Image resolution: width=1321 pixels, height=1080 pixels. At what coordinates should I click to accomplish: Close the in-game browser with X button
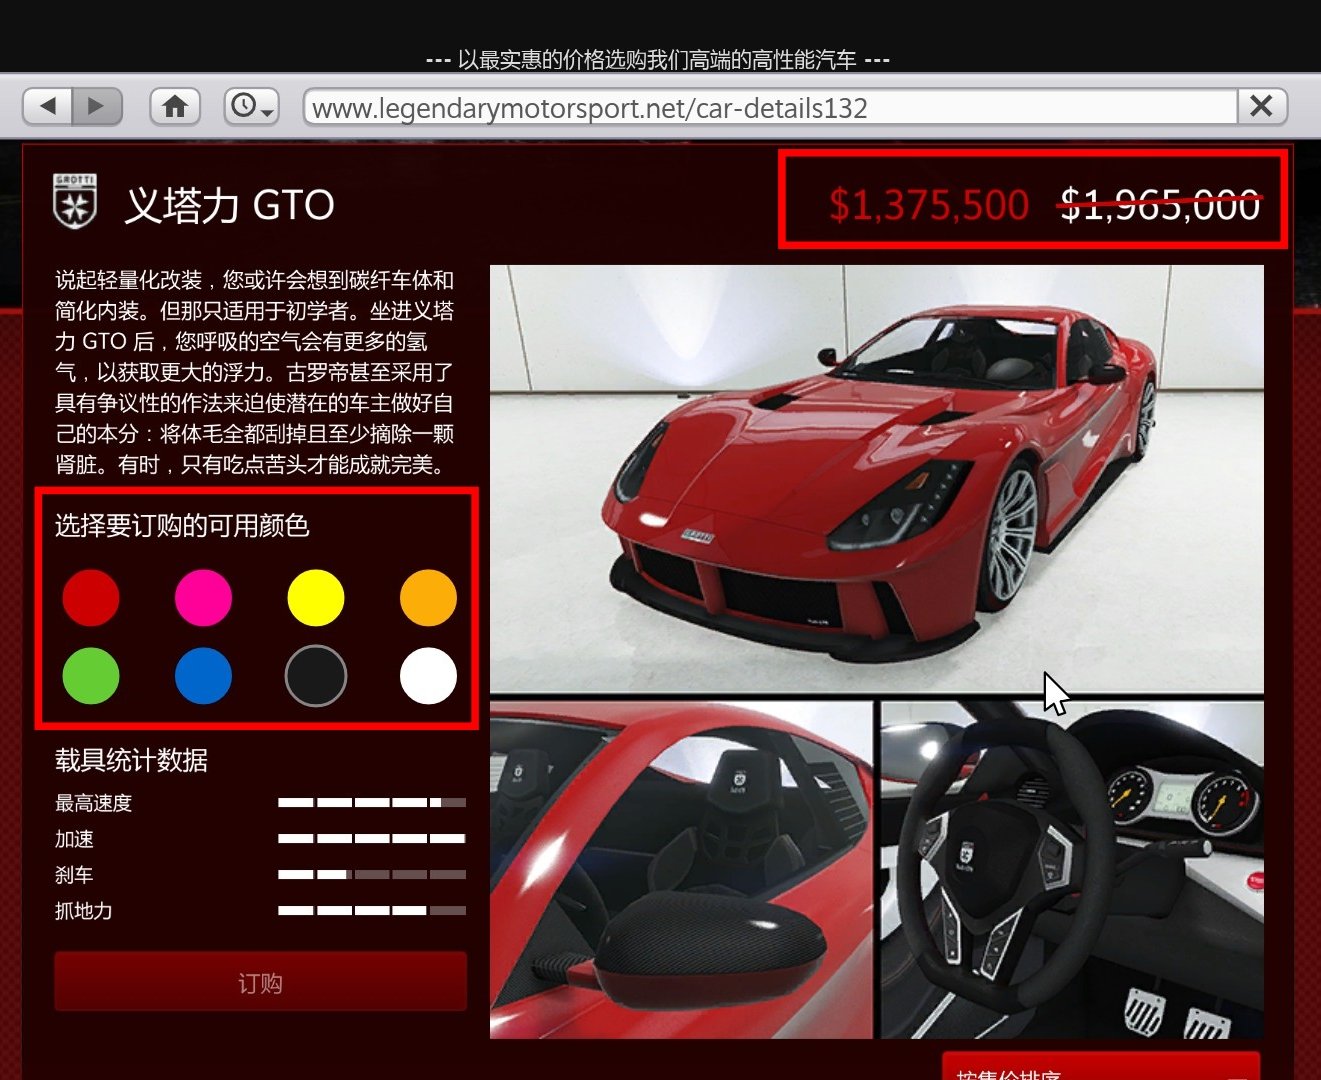click(1262, 106)
